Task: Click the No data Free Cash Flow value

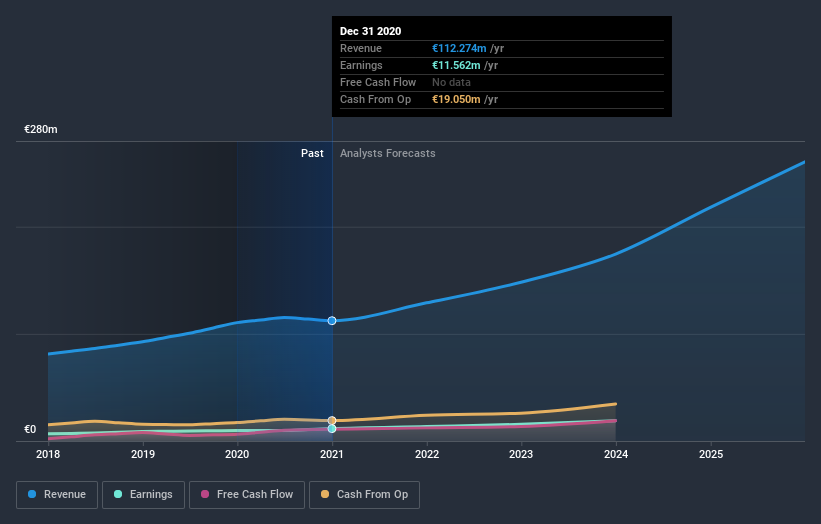Action: pyautogui.click(x=451, y=82)
